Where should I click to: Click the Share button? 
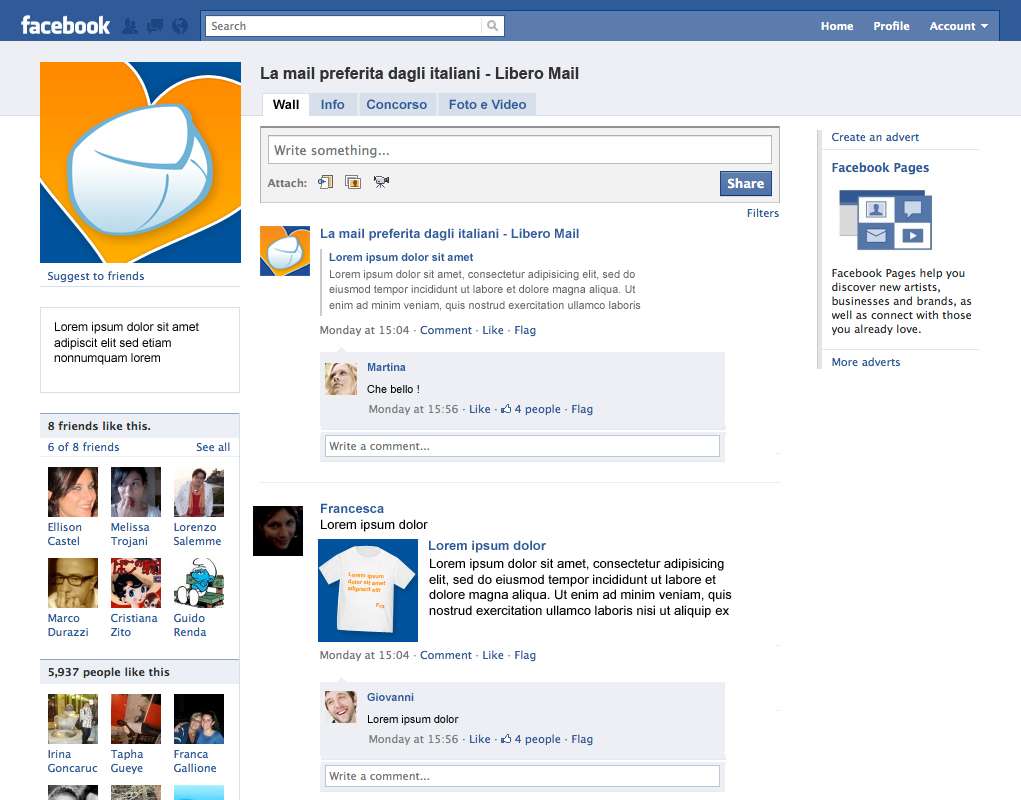pos(746,184)
